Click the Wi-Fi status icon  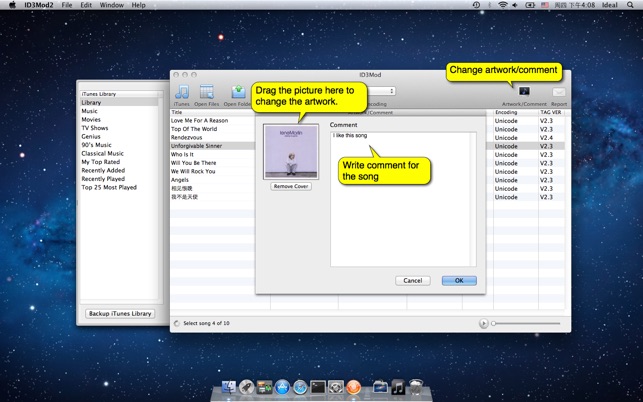[x=503, y=5]
